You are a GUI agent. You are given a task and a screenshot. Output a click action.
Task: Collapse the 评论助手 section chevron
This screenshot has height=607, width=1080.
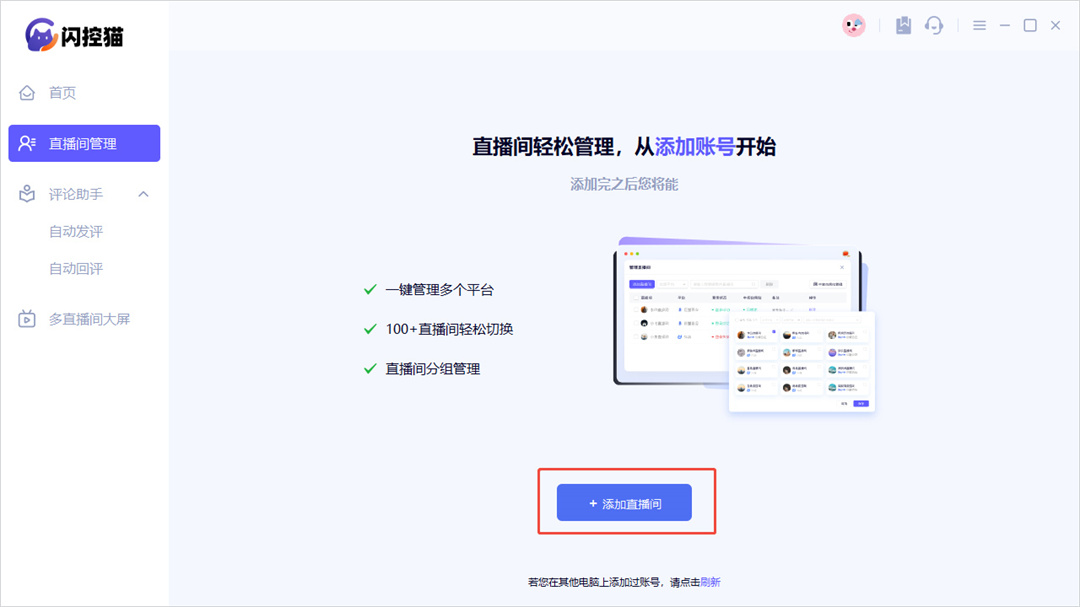(x=143, y=194)
